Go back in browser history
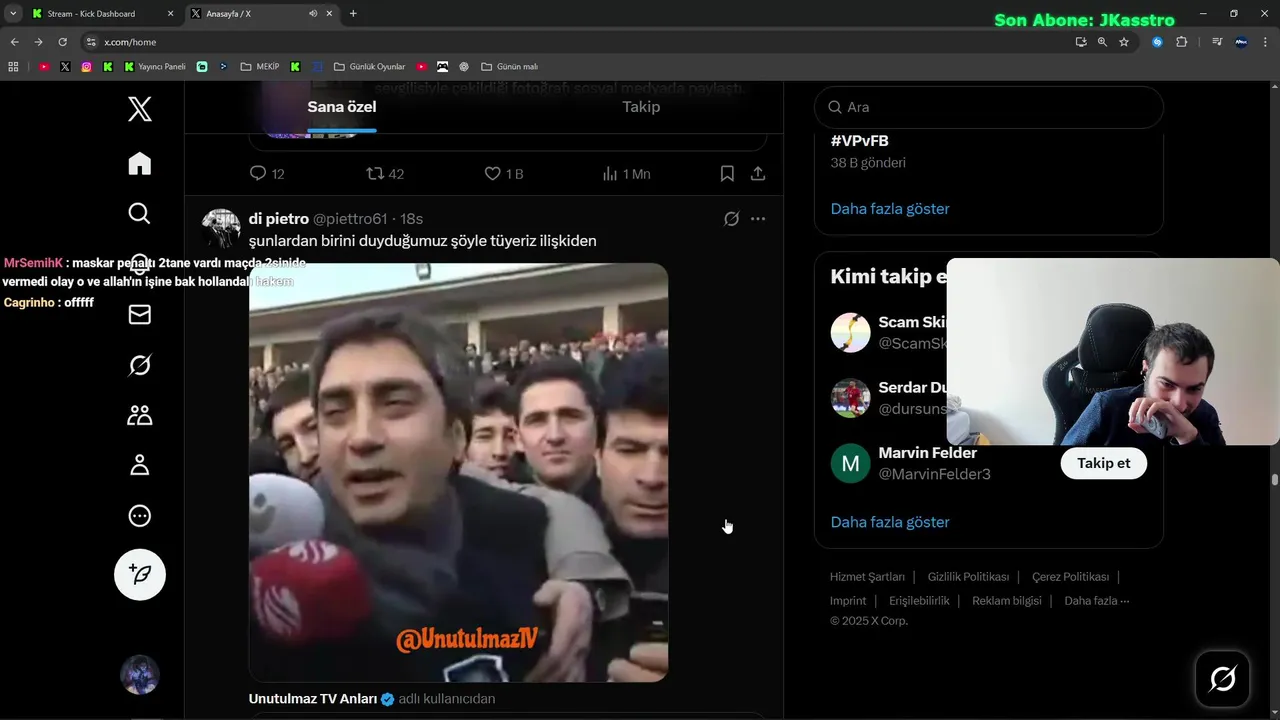Screen dimensions: 1280x720 pos(14,42)
